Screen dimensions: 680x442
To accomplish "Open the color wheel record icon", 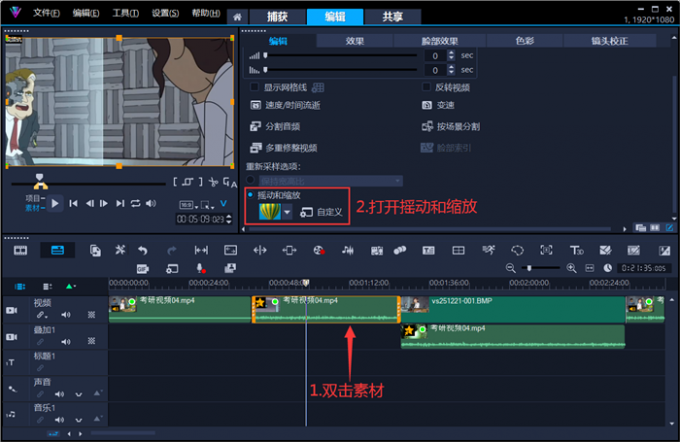I will coord(319,250).
